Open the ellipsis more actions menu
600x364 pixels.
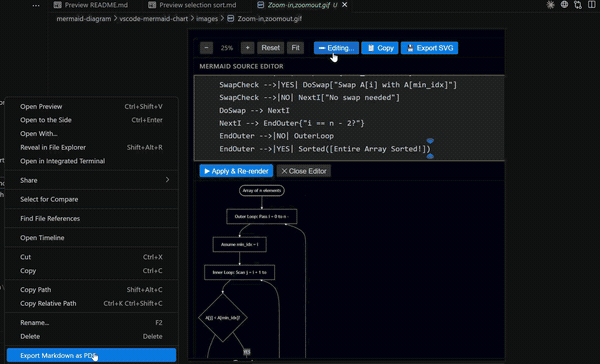point(36,5)
